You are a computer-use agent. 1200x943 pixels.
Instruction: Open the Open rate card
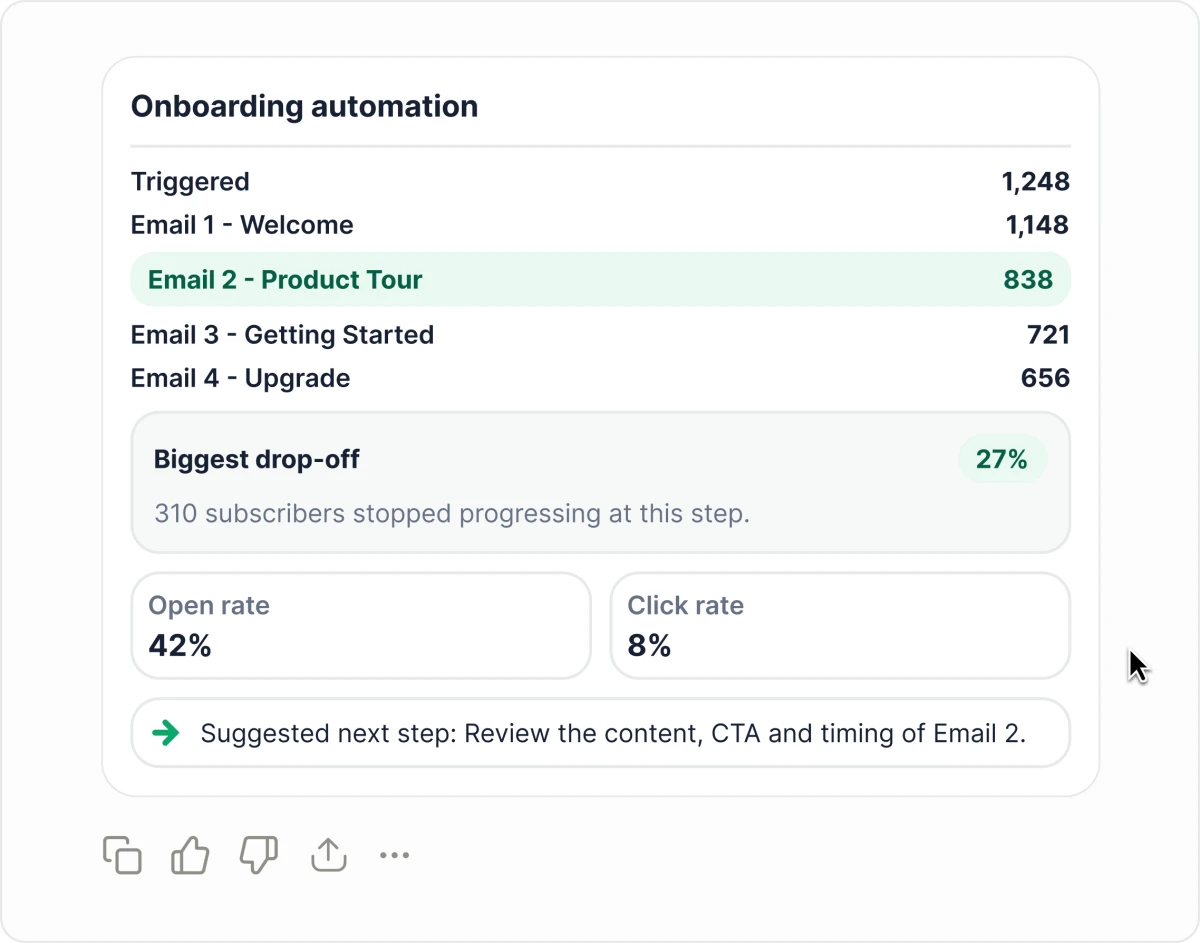click(x=361, y=626)
